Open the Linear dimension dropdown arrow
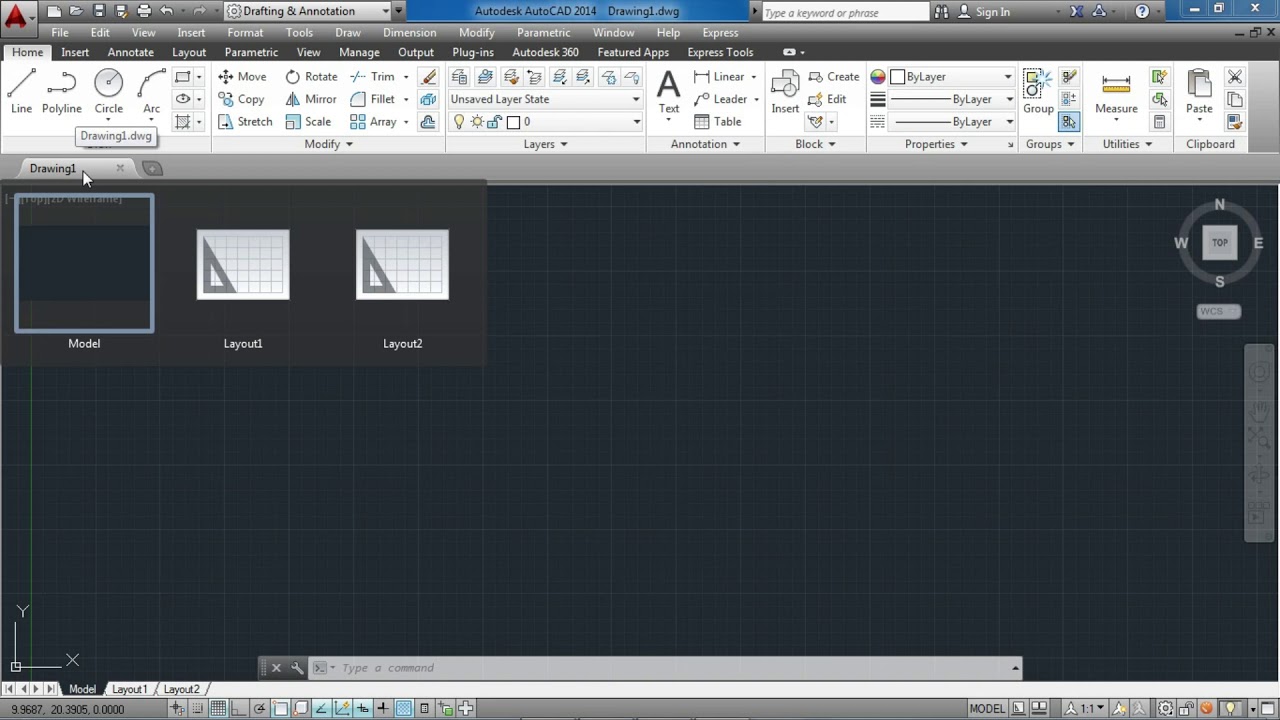Screen dimensions: 1280x720 753,77
